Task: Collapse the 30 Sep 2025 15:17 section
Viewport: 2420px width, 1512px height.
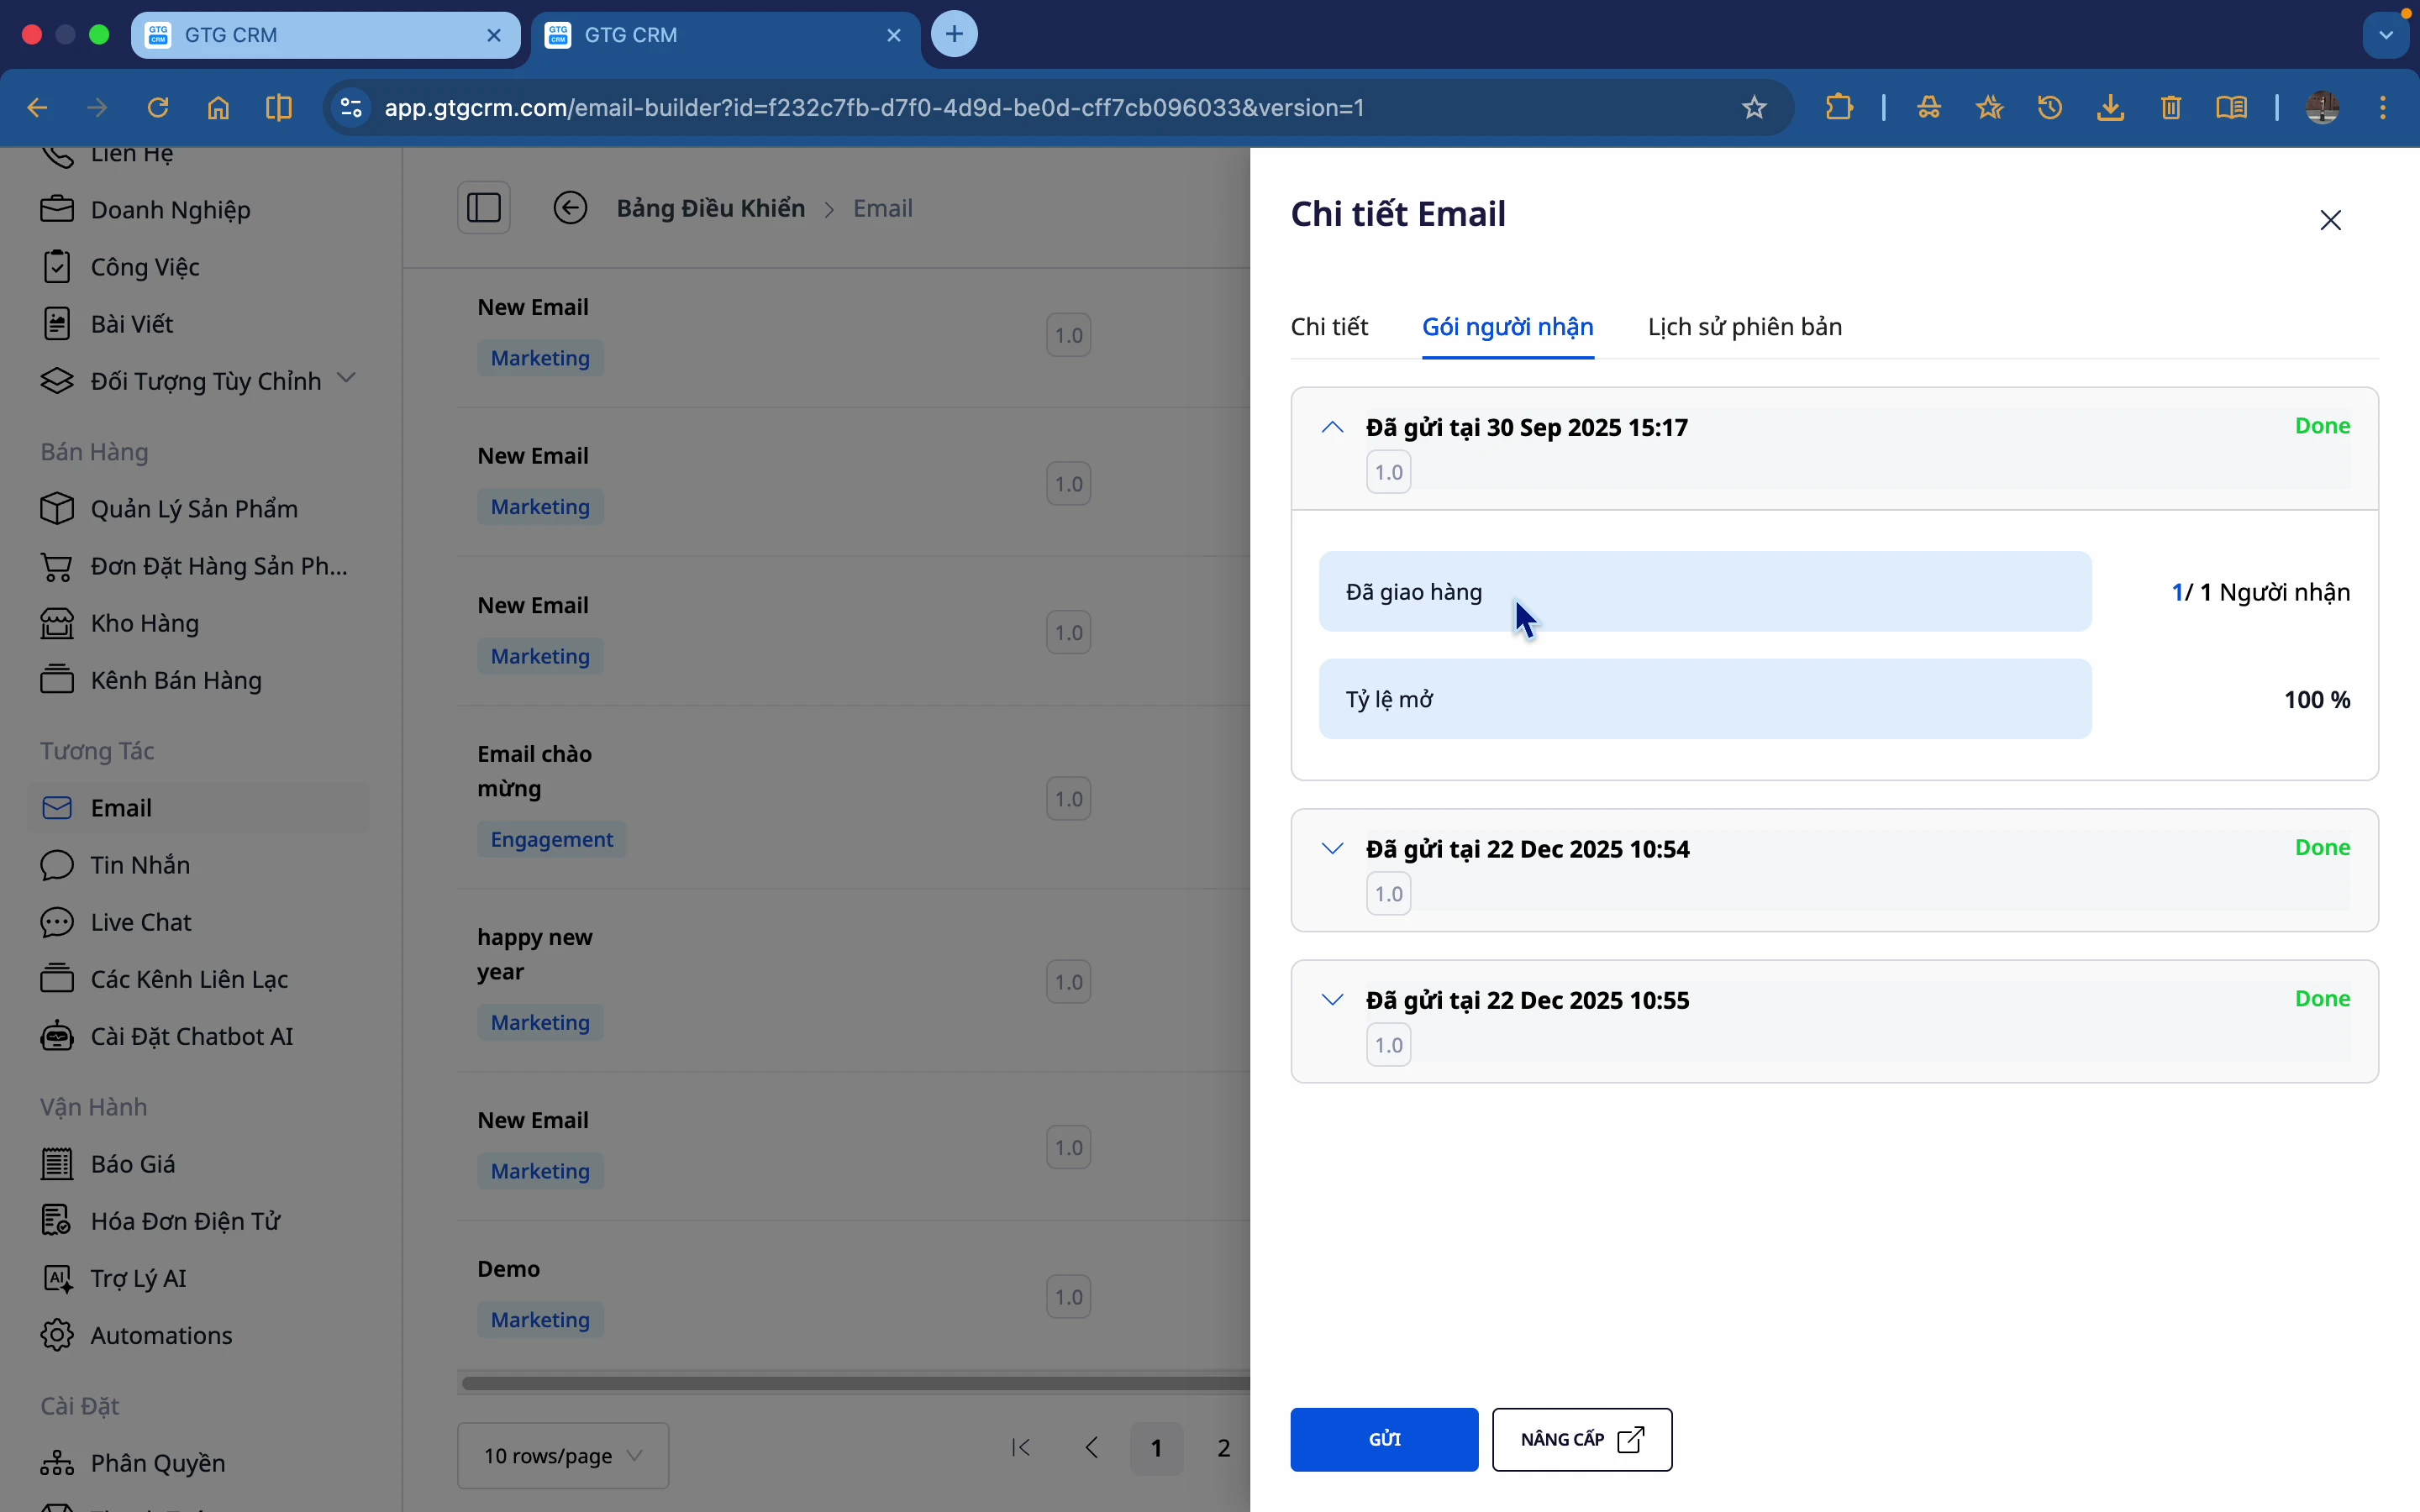Action: coord(1332,427)
